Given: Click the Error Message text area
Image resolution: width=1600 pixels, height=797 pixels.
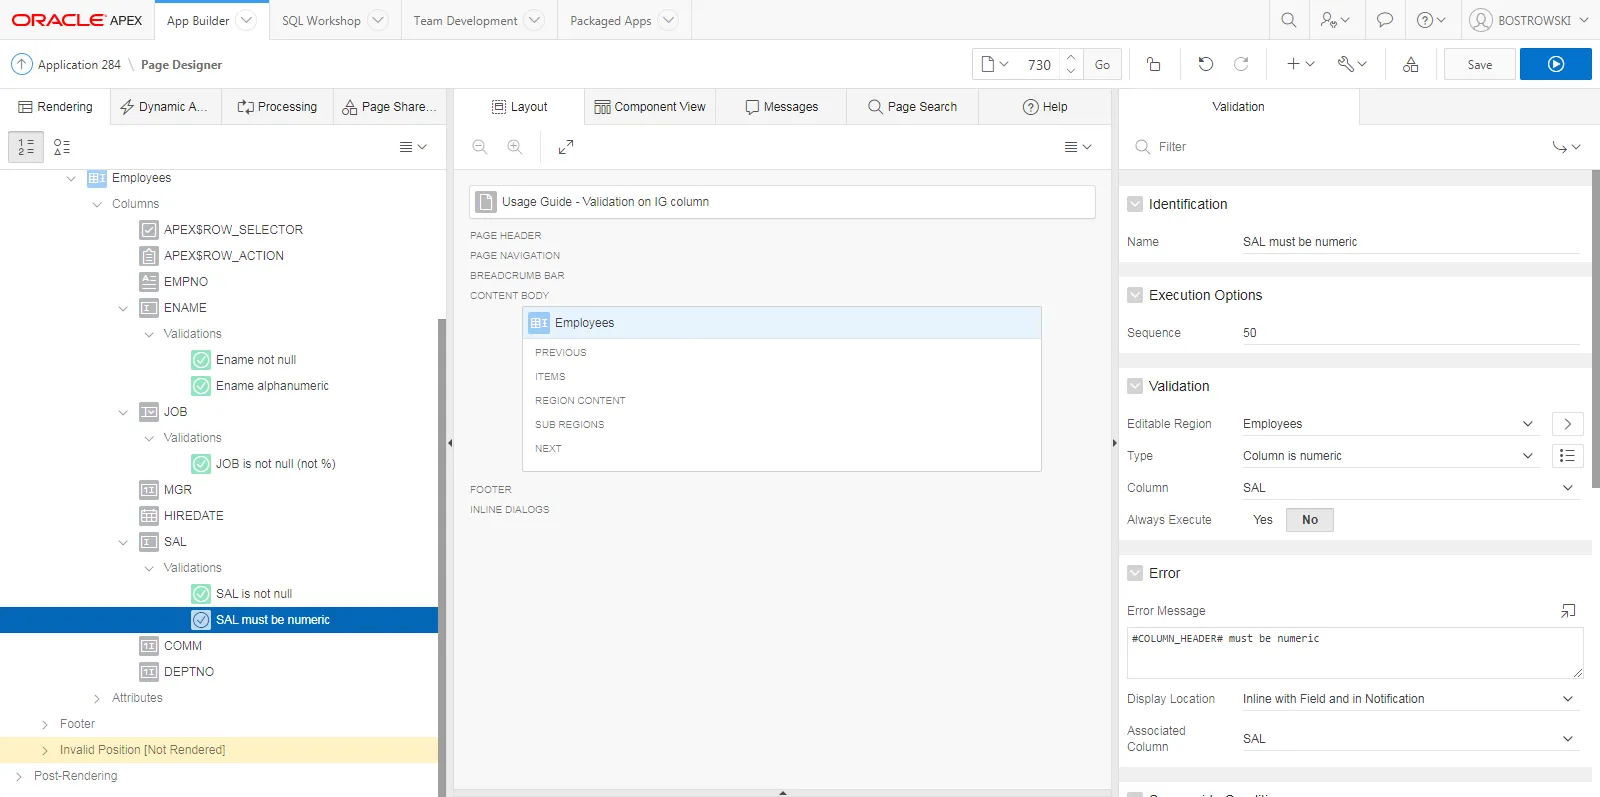Looking at the screenshot, I should [1354, 653].
